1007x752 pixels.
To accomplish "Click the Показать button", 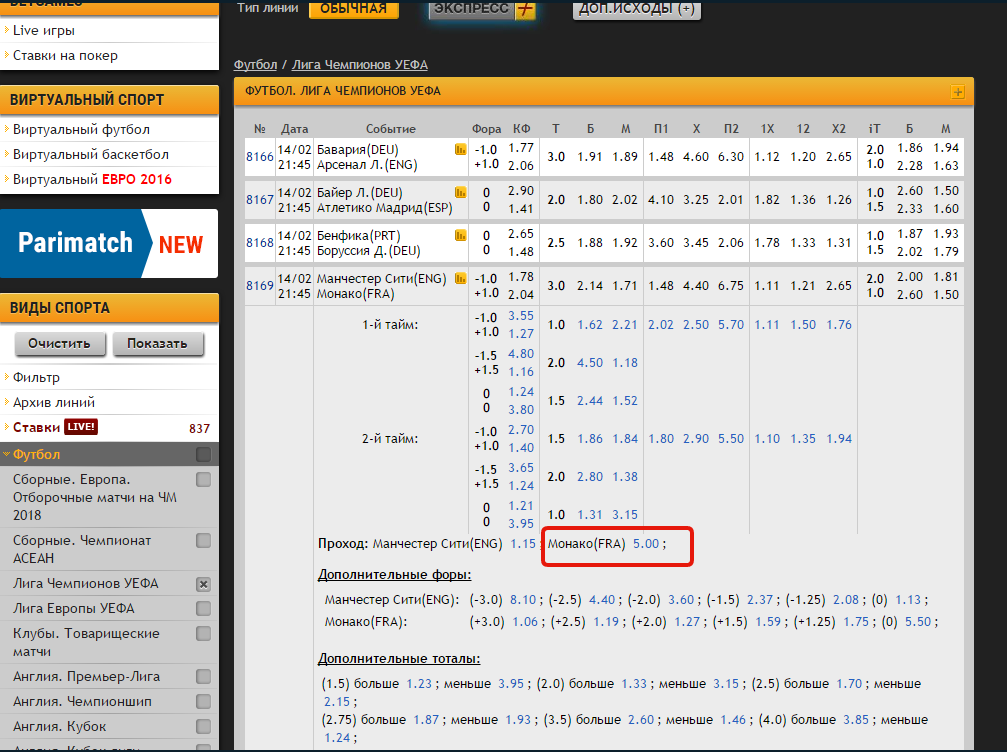I will (x=157, y=344).
